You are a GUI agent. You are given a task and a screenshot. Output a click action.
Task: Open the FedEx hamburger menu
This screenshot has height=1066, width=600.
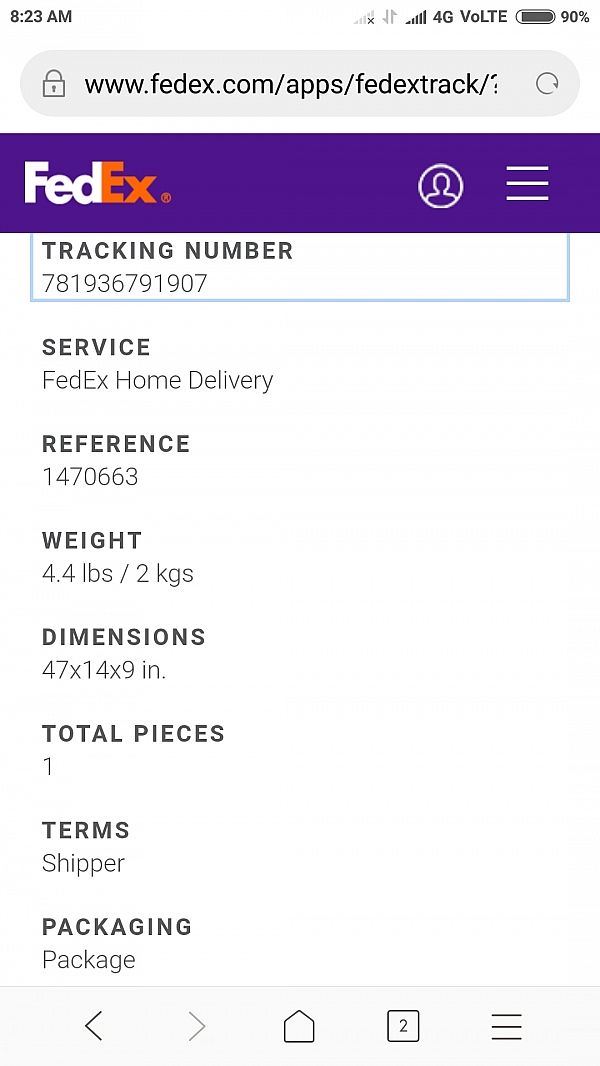527,184
